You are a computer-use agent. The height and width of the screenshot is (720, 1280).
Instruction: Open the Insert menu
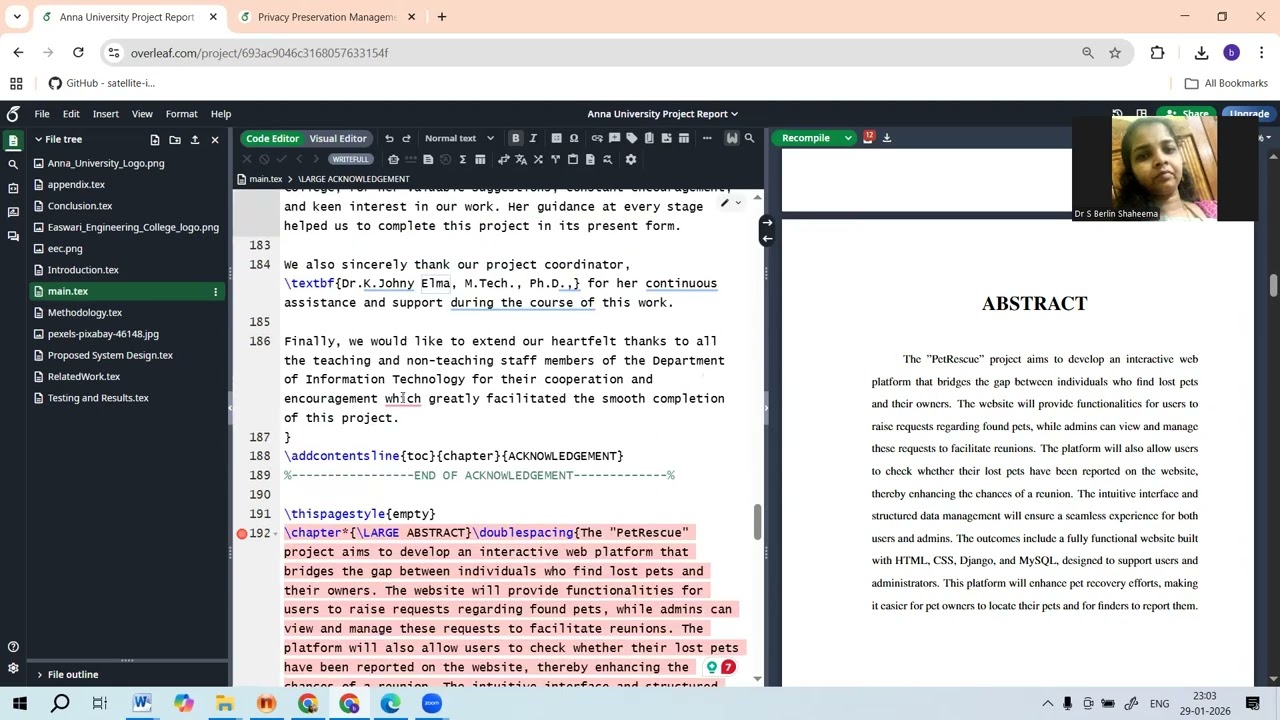[x=105, y=114]
